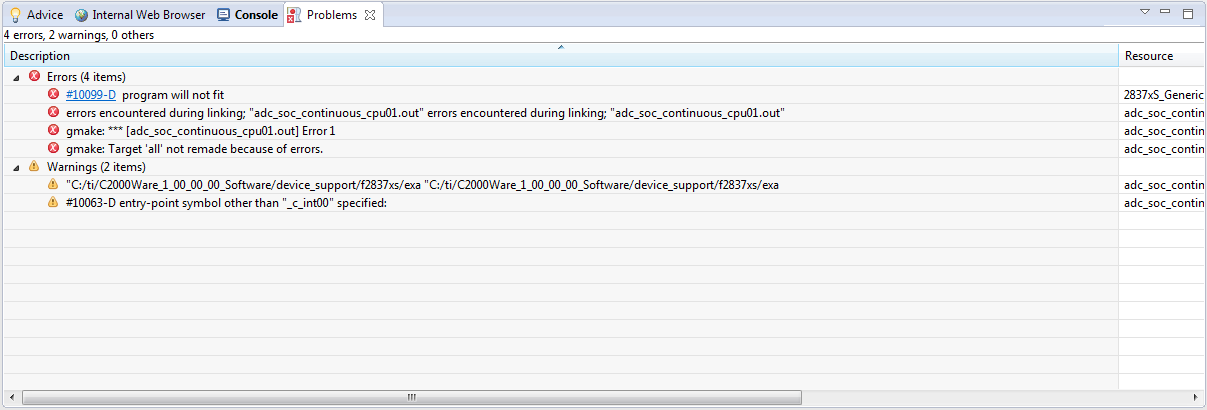This screenshot has width=1207, height=410.
Task: Click resource cell of 'errors encountered during linking' row
Action: click(x=1163, y=113)
